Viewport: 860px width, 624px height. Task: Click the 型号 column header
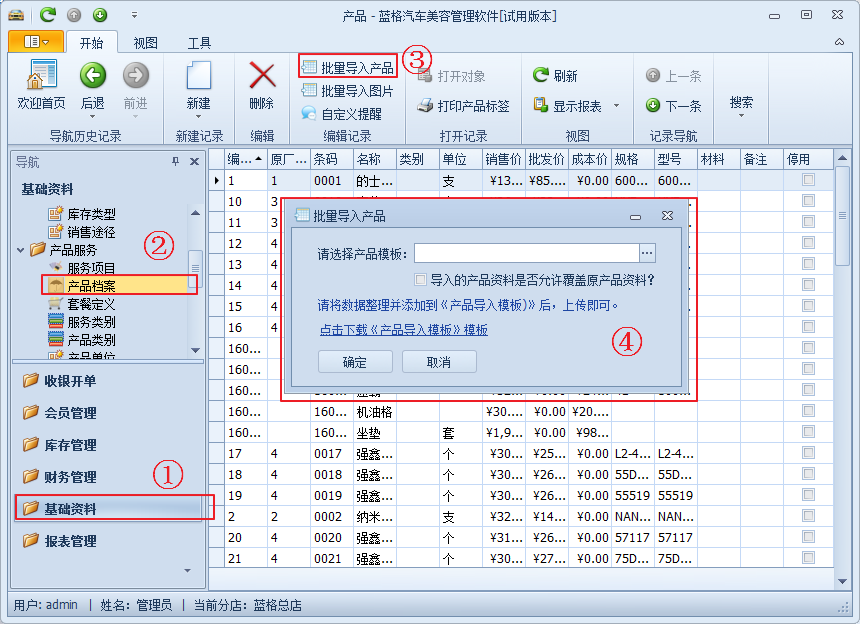click(x=676, y=160)
